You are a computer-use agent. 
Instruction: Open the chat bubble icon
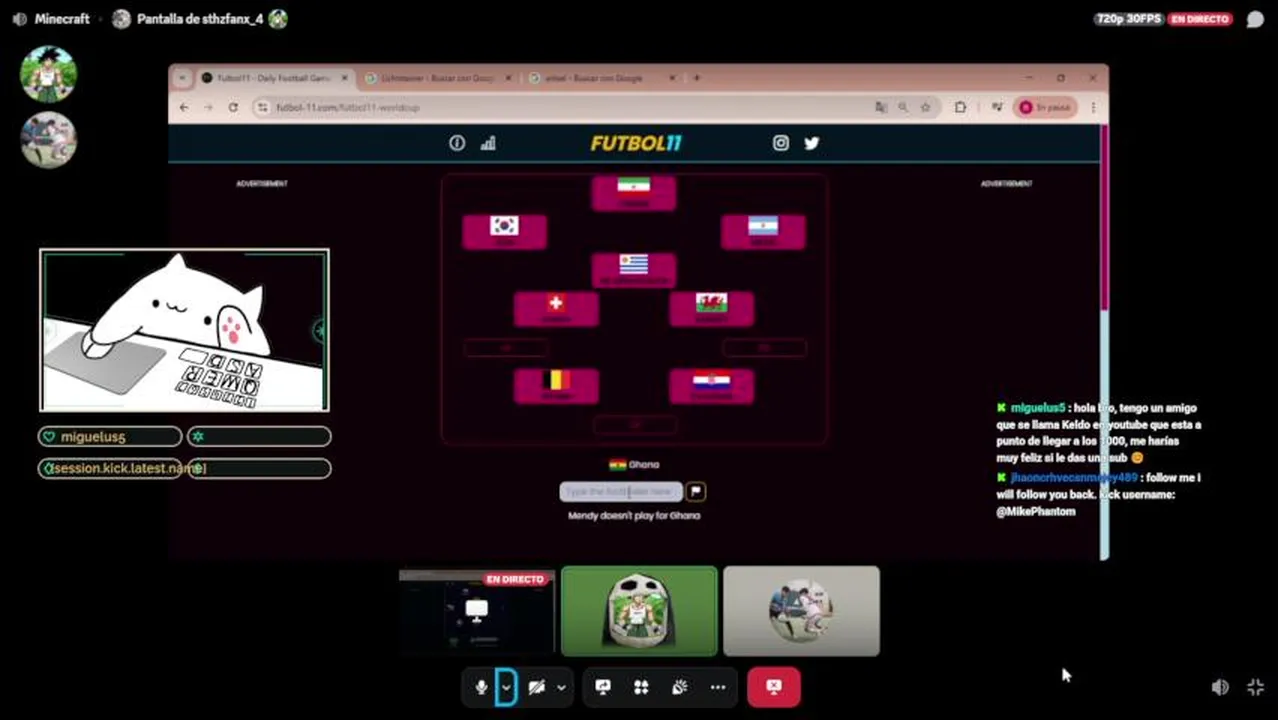(x=1255, y=19)
